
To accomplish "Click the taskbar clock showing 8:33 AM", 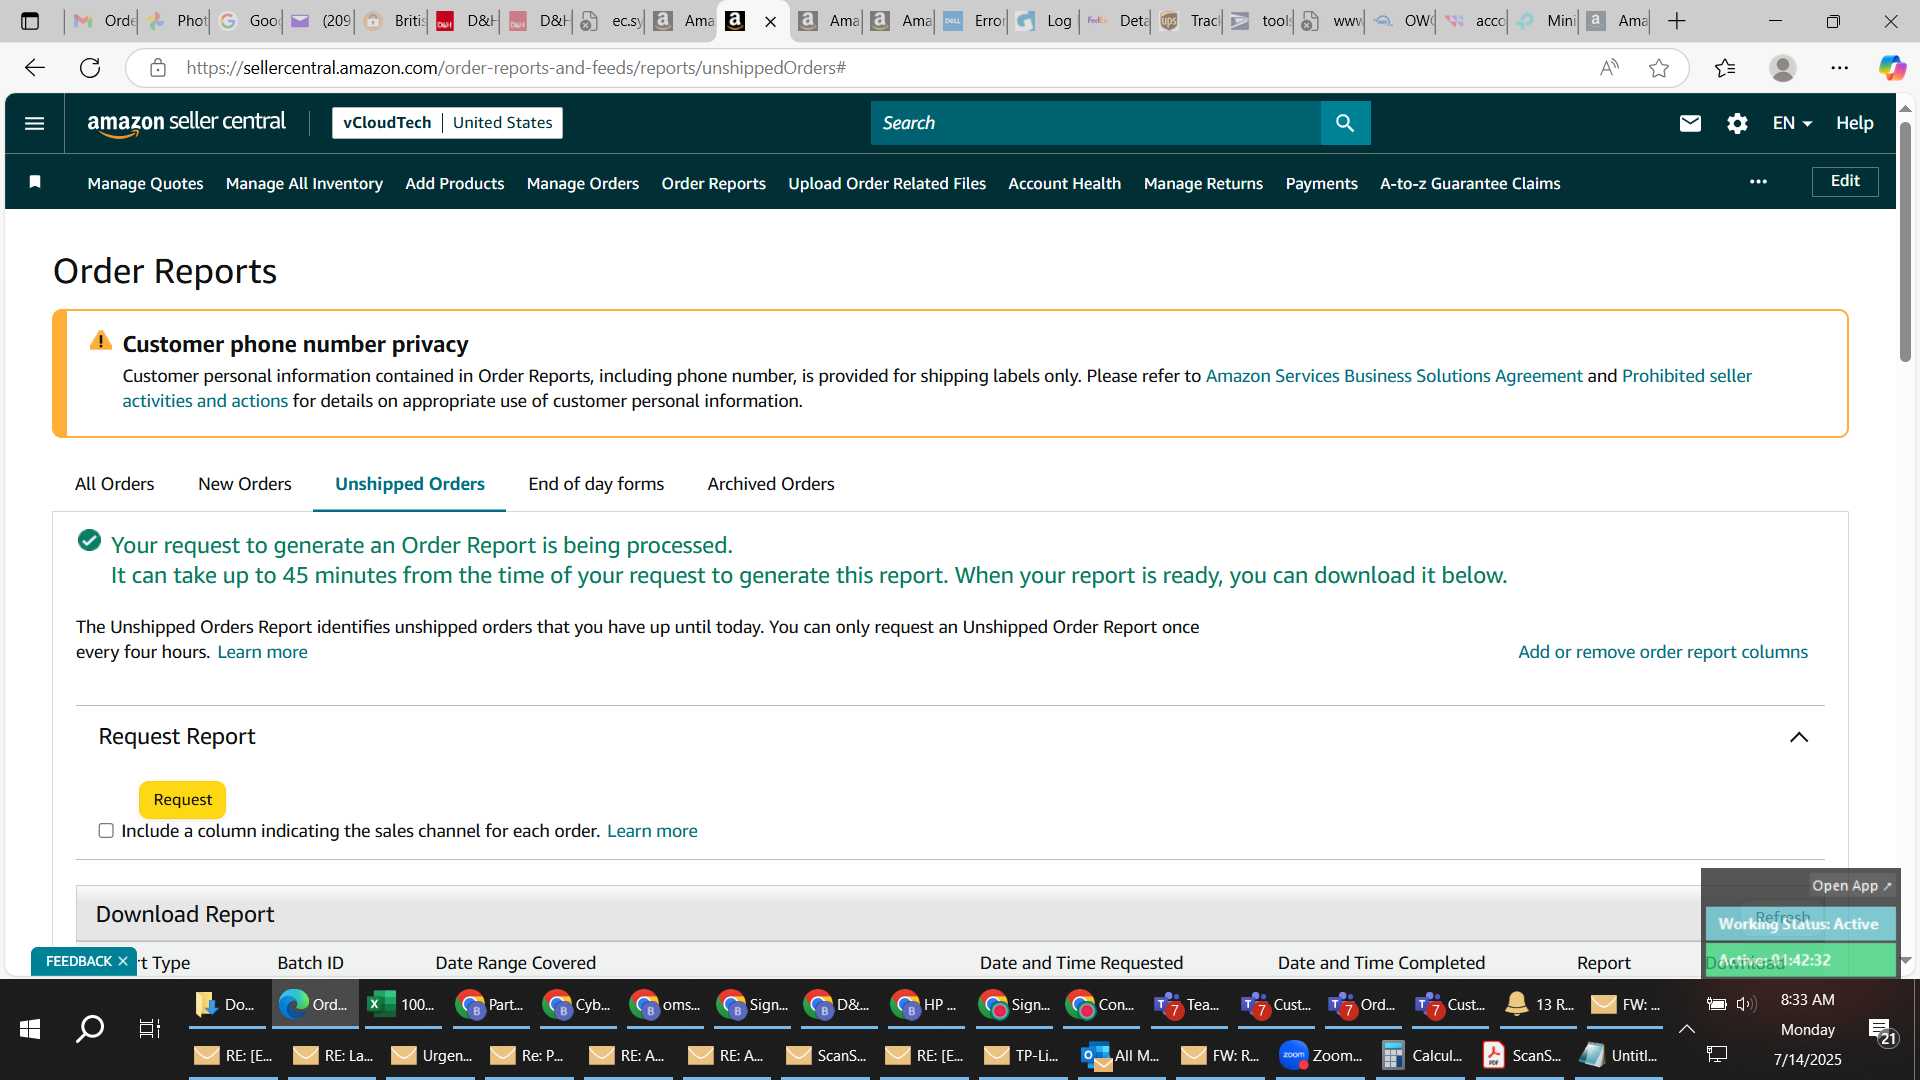I will point(1807,1000).
